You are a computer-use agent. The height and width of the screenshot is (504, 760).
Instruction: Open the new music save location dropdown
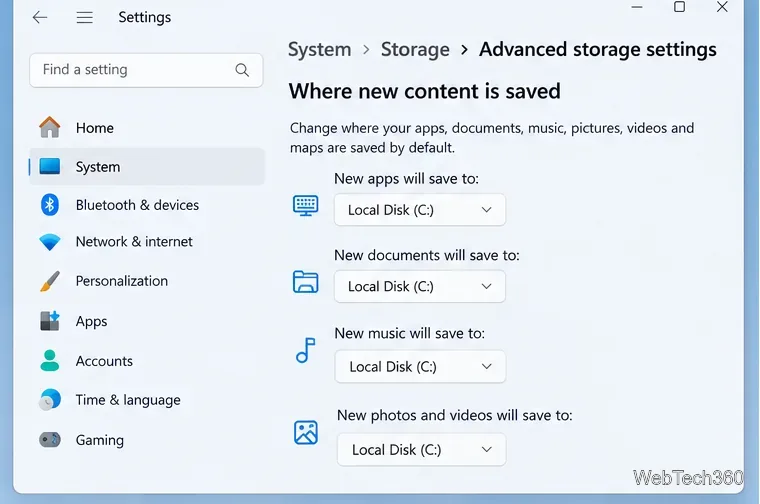[420, 367]
